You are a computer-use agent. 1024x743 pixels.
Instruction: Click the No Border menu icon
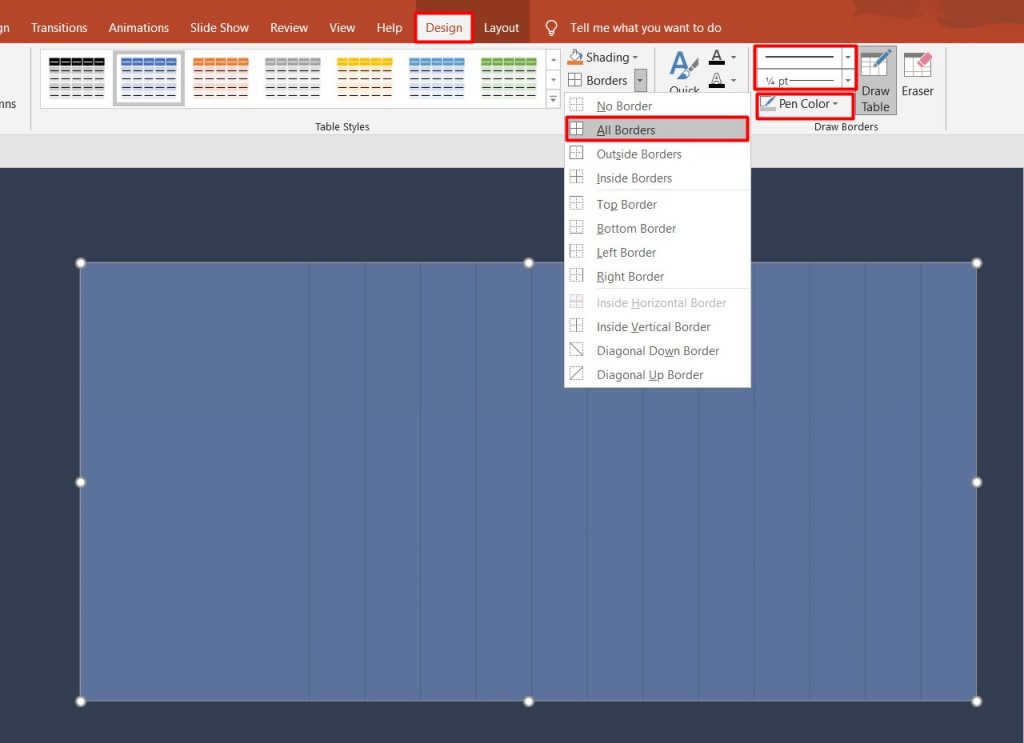(x=577, y=104)
